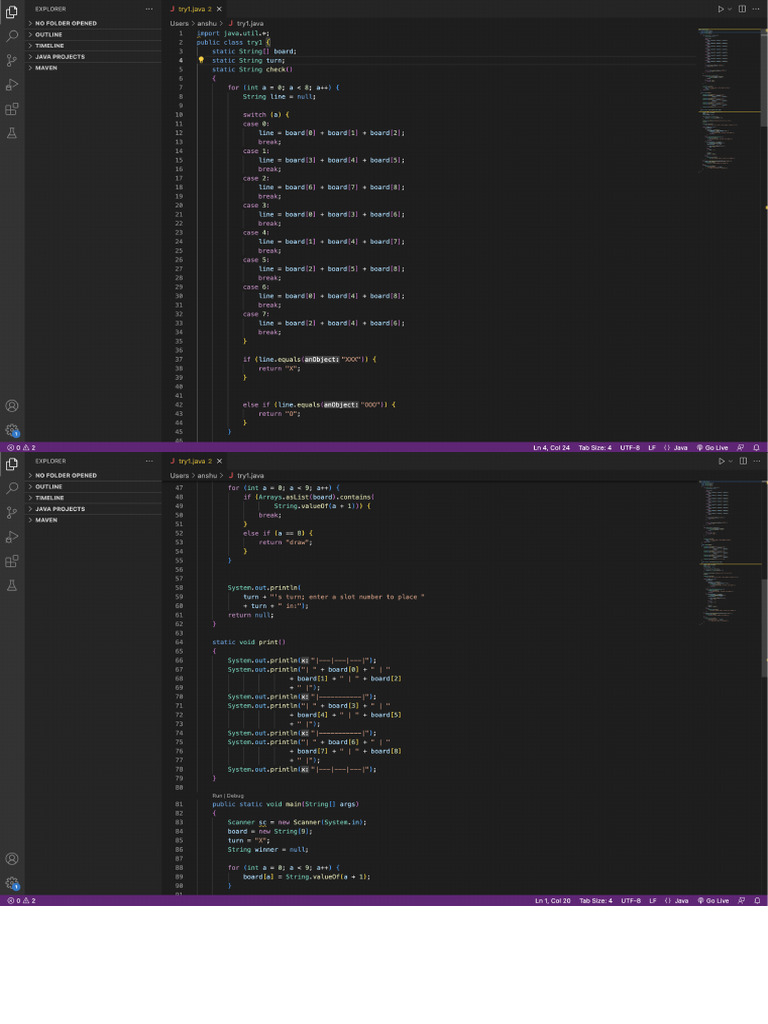This screenshot has height=1024, width=768.
Task: Click the Ln 1, Col 20 status indicator
Action: (552, 901)
